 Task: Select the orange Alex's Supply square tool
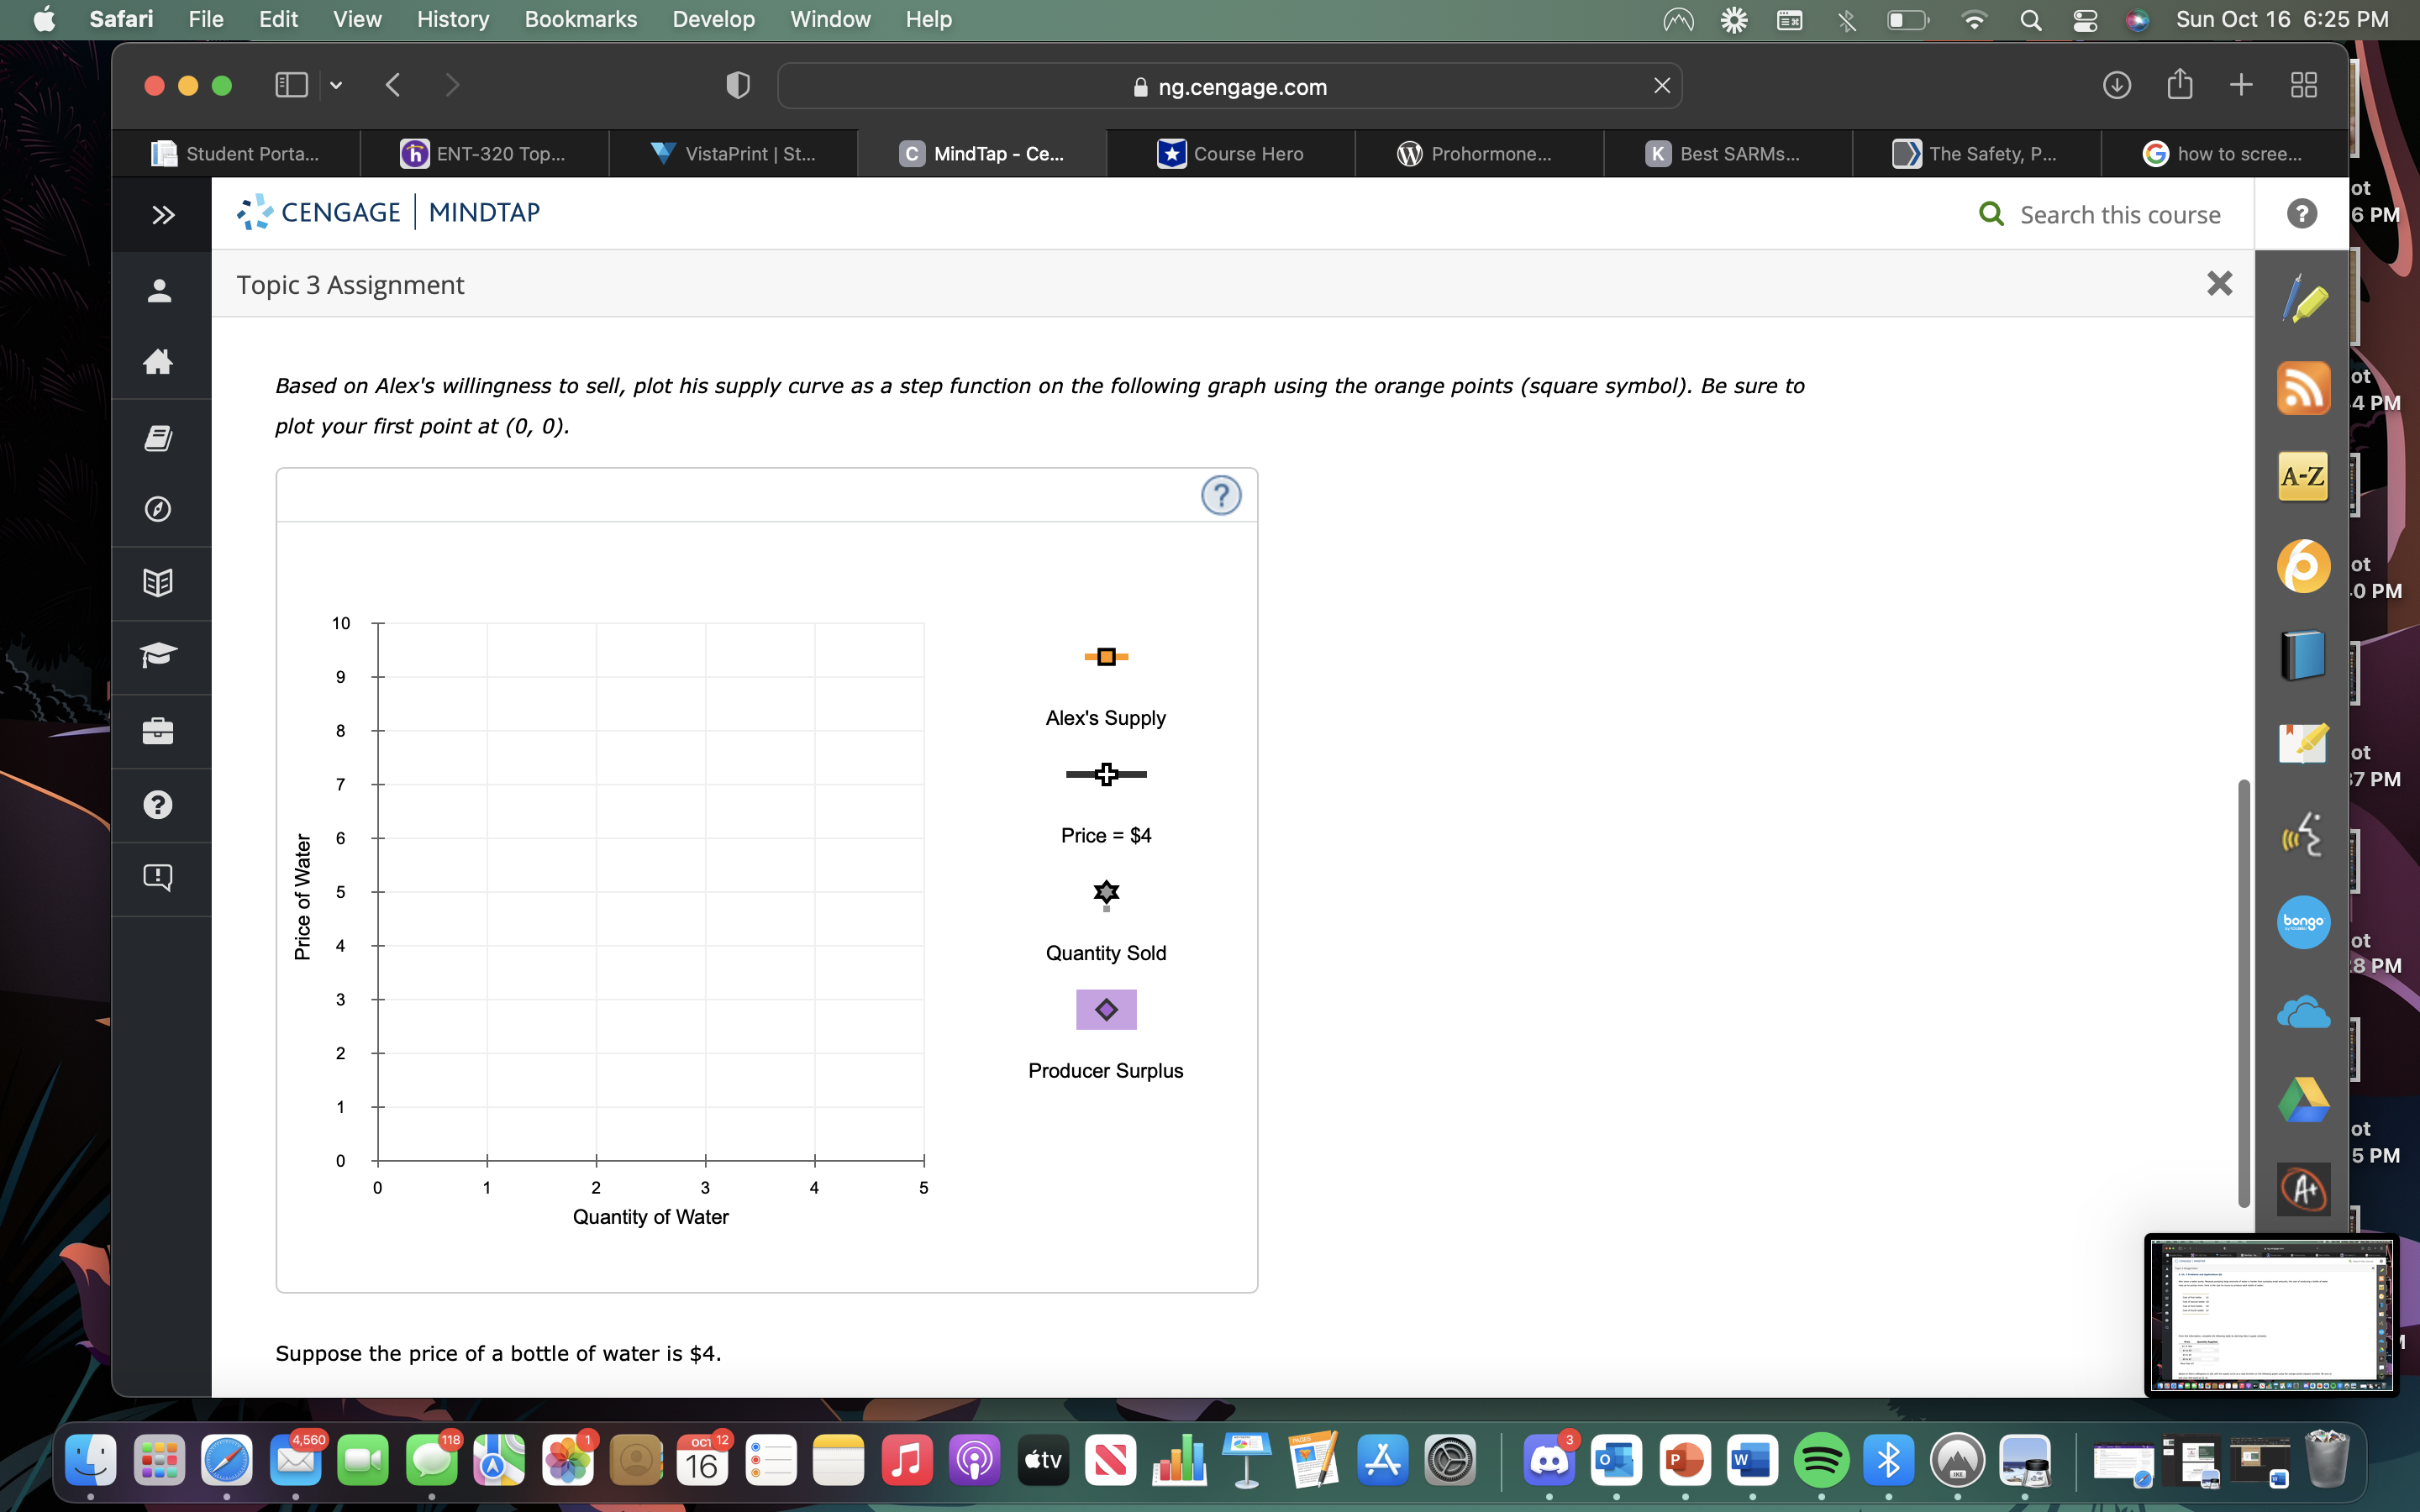point(1106,657)
